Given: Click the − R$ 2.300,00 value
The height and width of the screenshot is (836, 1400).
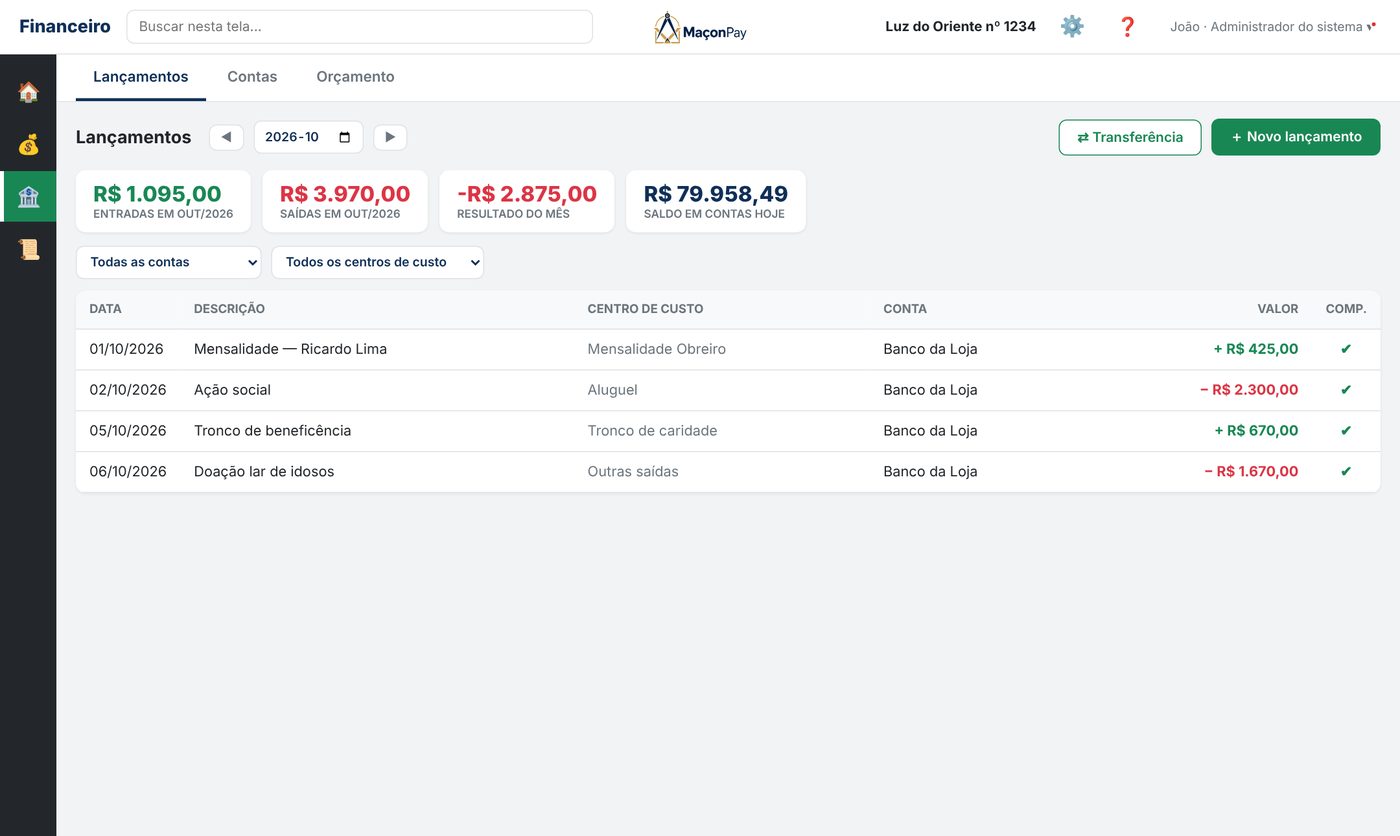Looking at the screenshot, I should point(1249,390).
